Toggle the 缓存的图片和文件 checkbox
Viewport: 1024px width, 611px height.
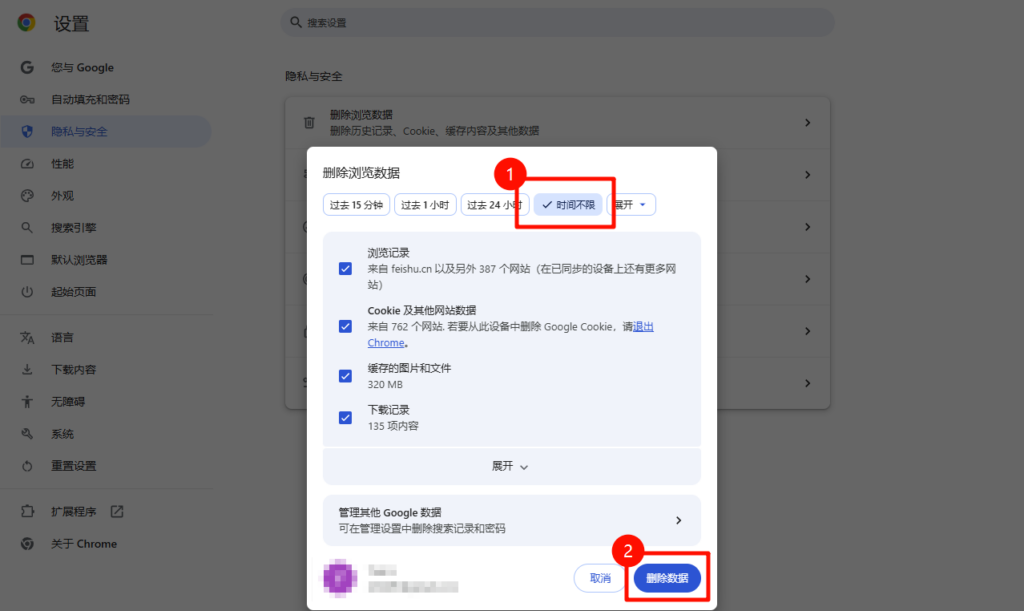pyautogui.click(x=345, y=376)
